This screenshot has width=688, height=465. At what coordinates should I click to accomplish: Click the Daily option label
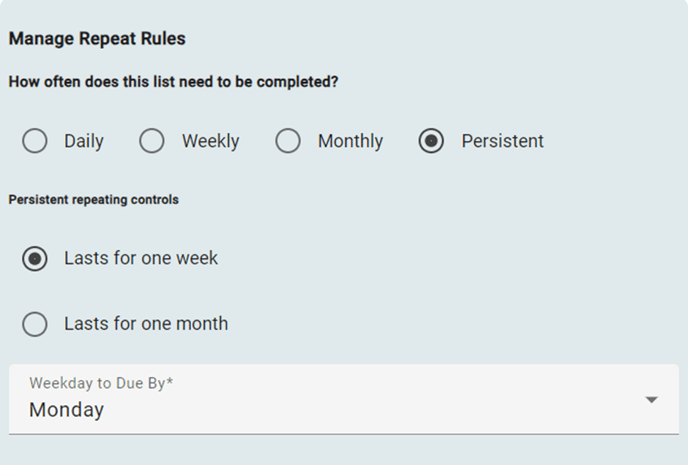84,141
